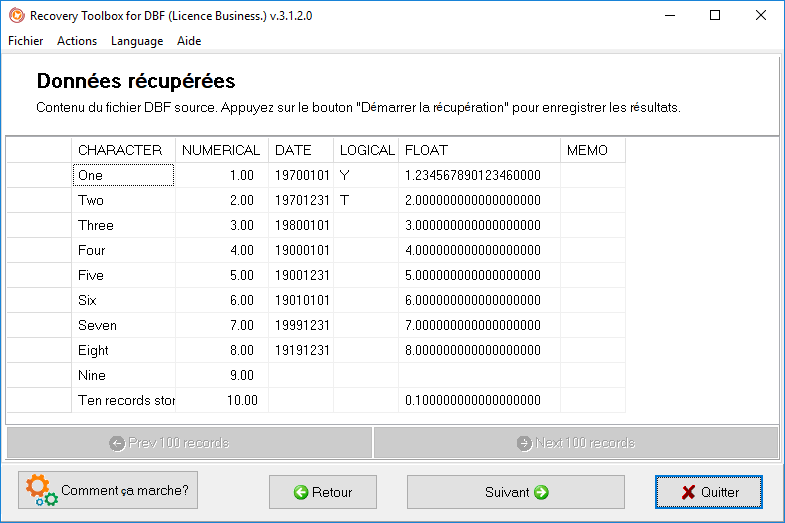Select the cell containing Nine
This screenshot has width=785, height=523.
[x=124, y=375]
